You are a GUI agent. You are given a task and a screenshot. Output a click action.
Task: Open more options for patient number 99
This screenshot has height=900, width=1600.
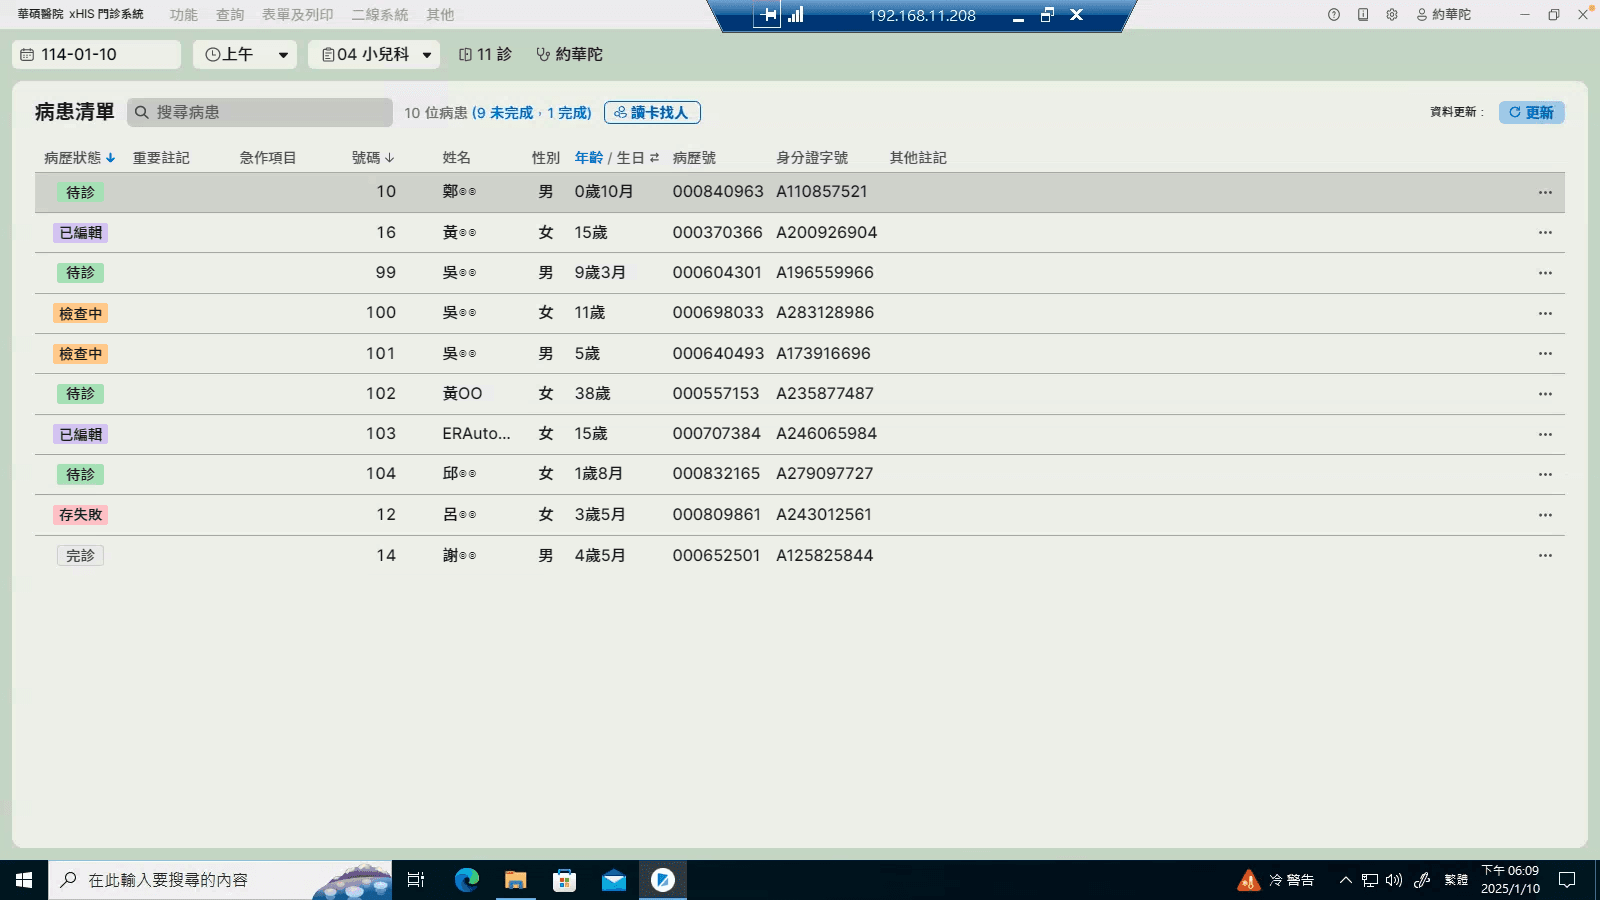[1545, 273]
